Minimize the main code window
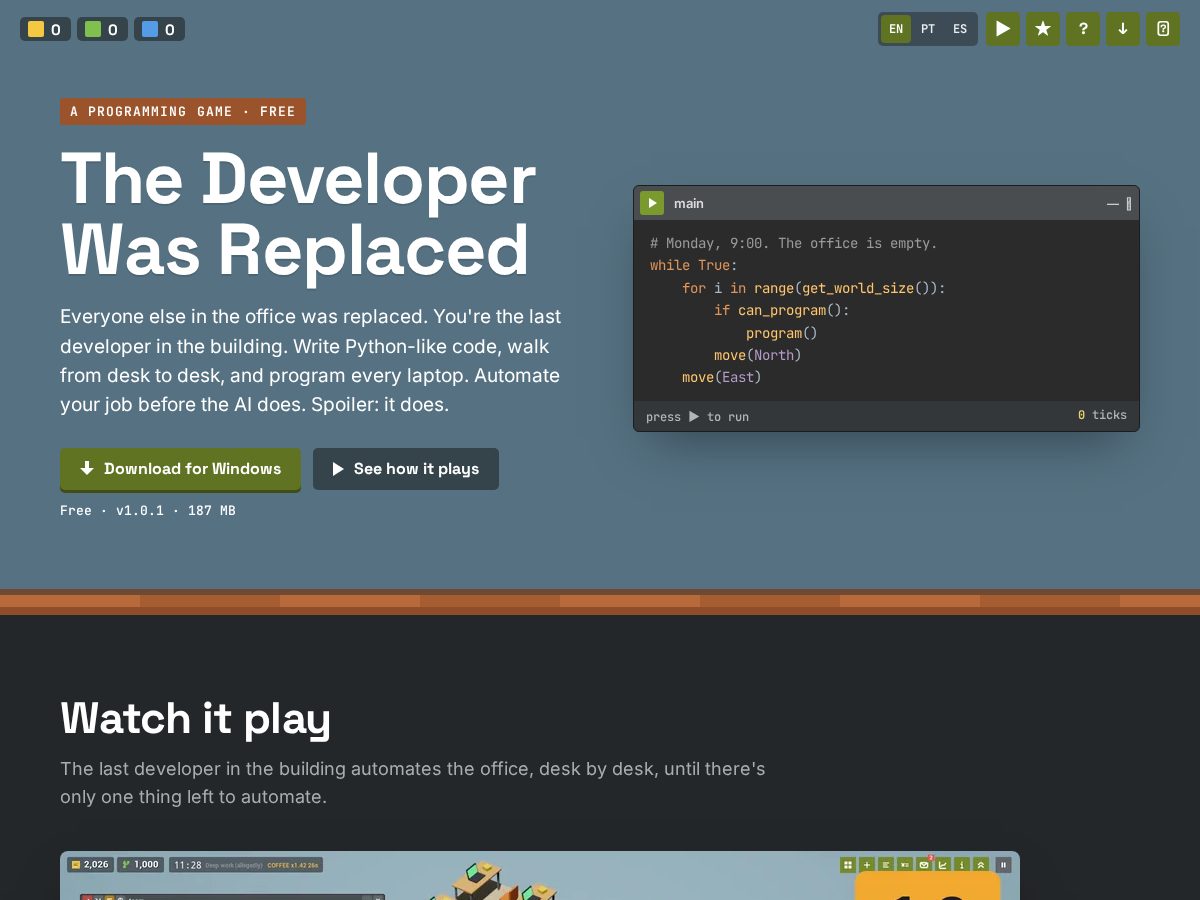This screenshot has height=900, width=1200. tap(1112, 204)
